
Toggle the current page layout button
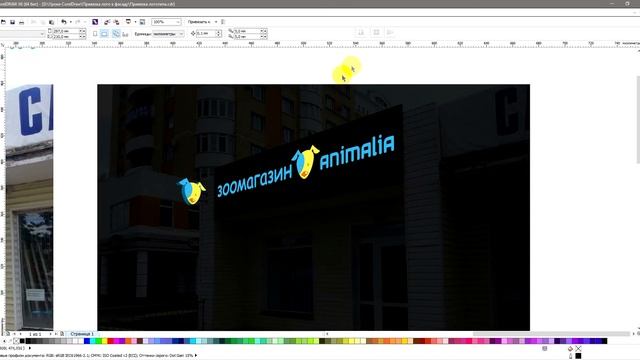point(125,34)
